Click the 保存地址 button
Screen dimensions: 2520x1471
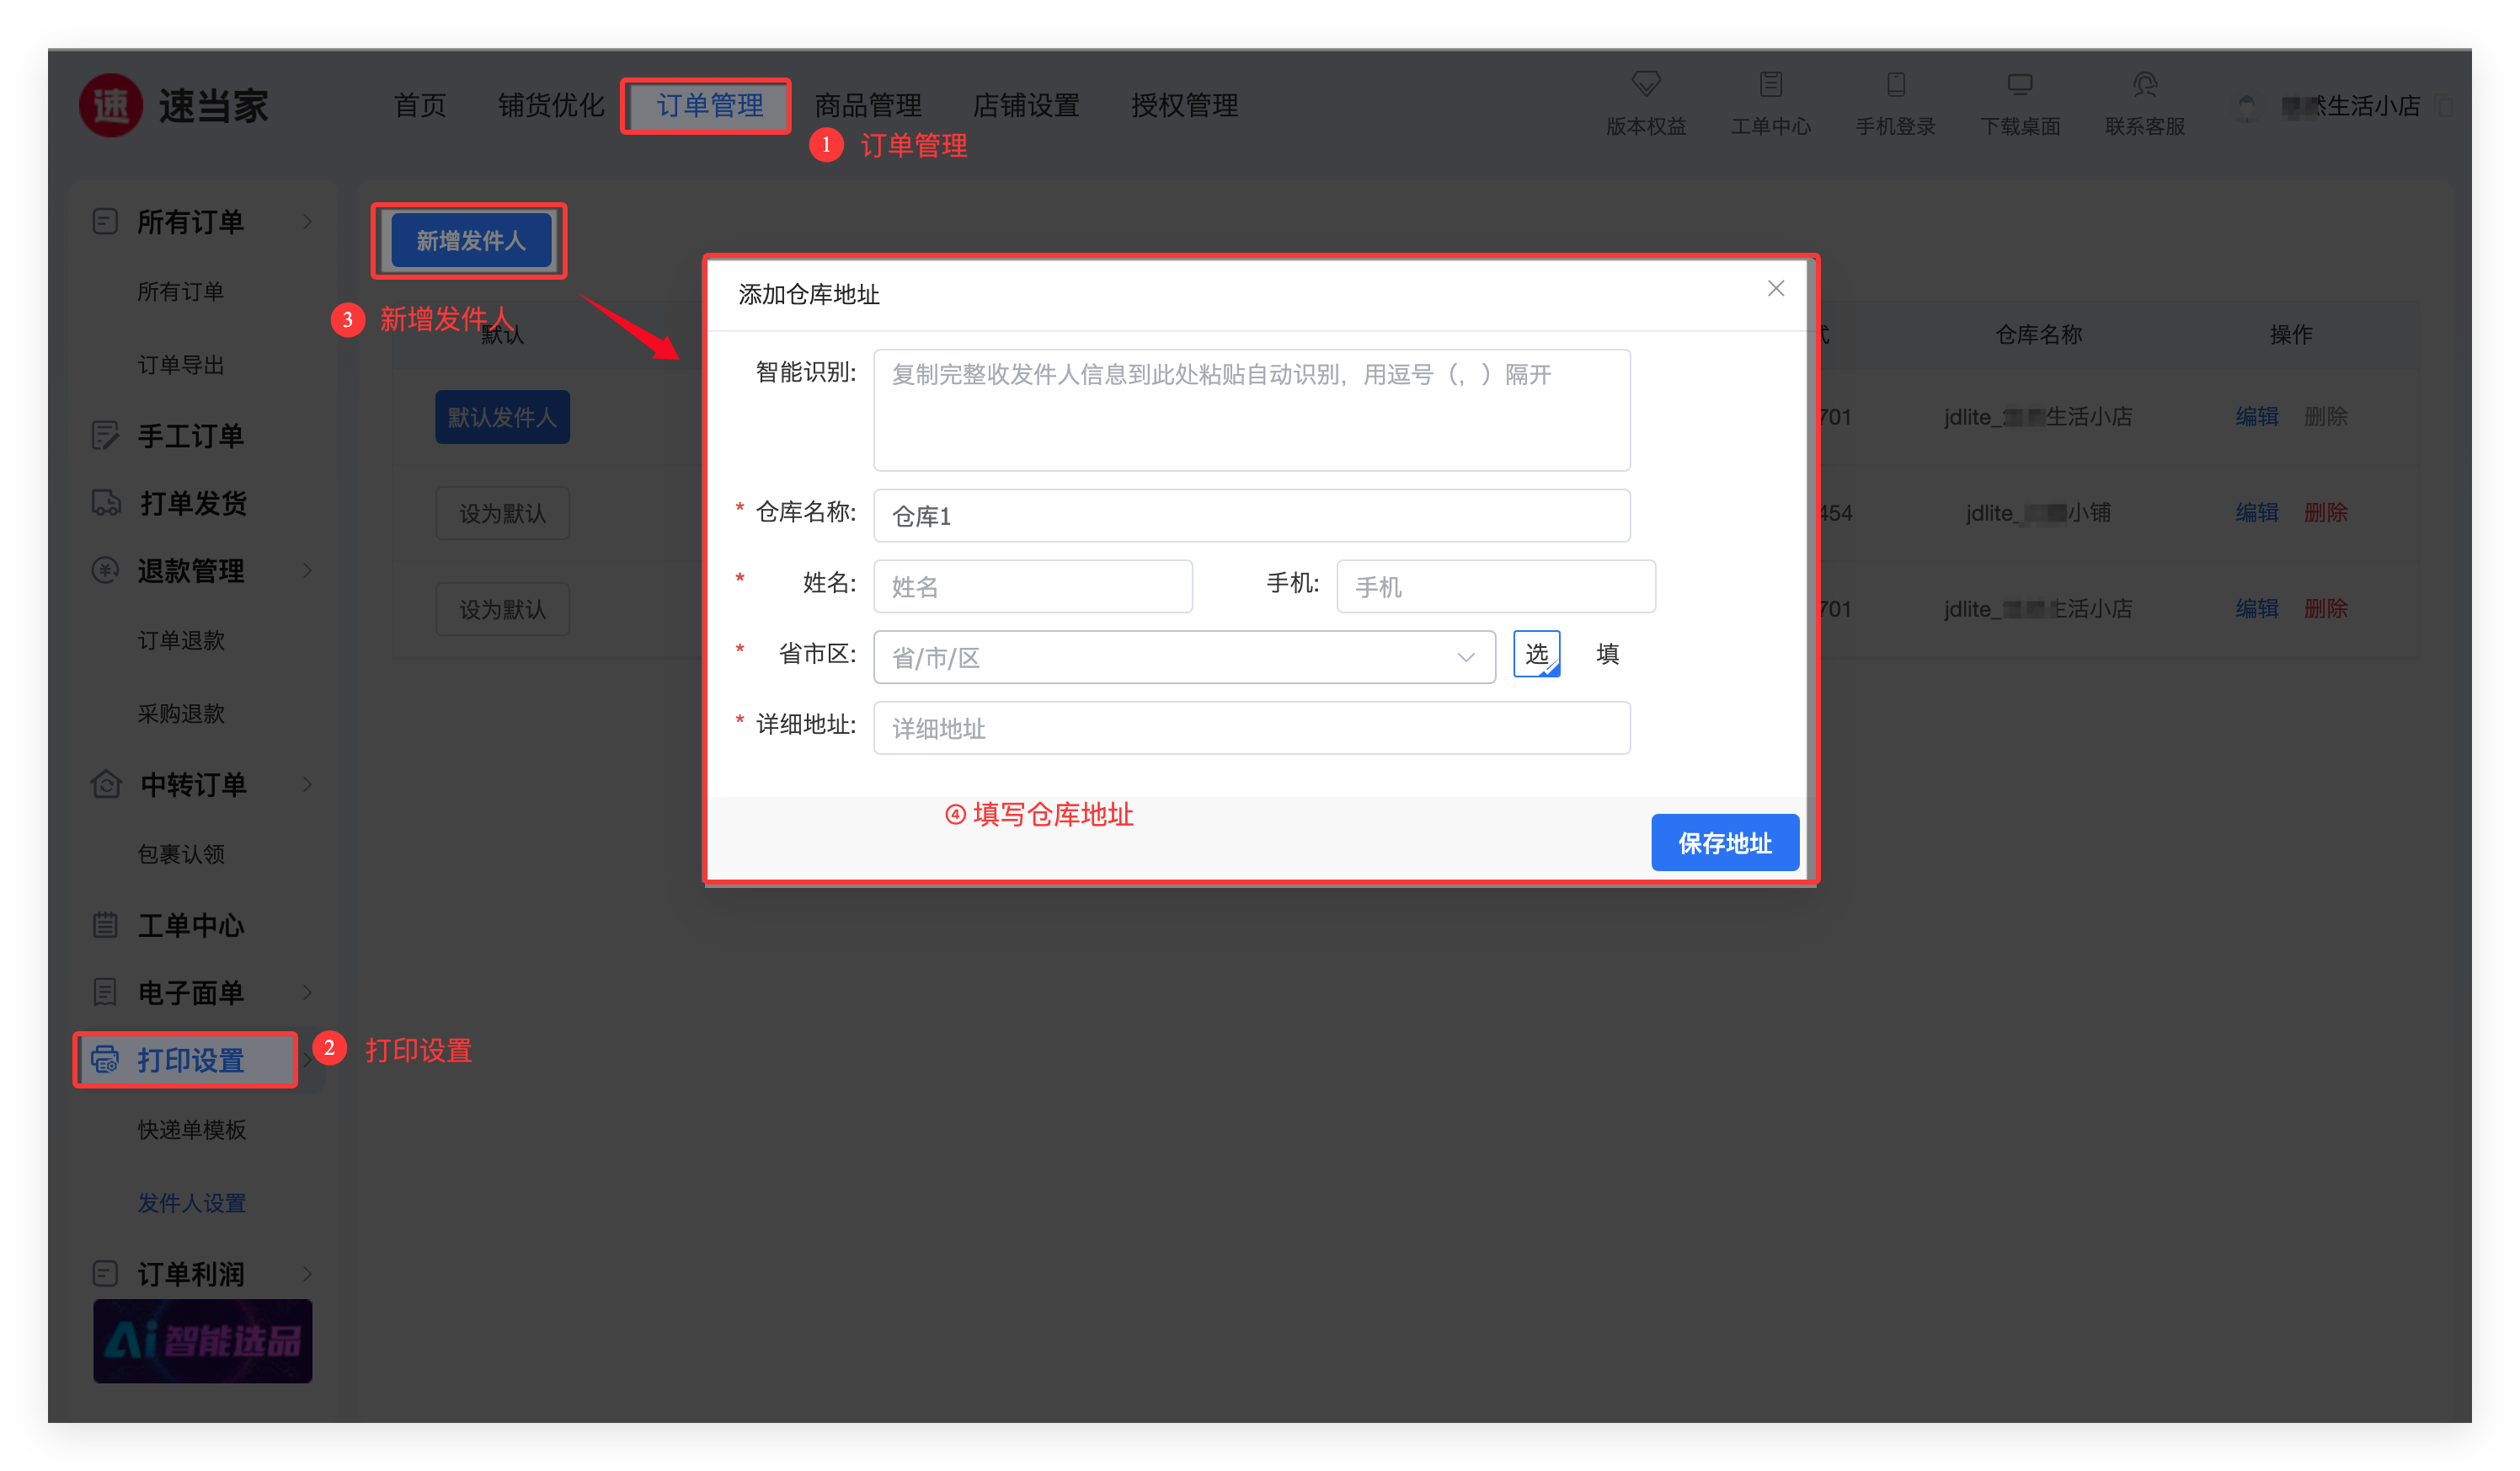1724,843
